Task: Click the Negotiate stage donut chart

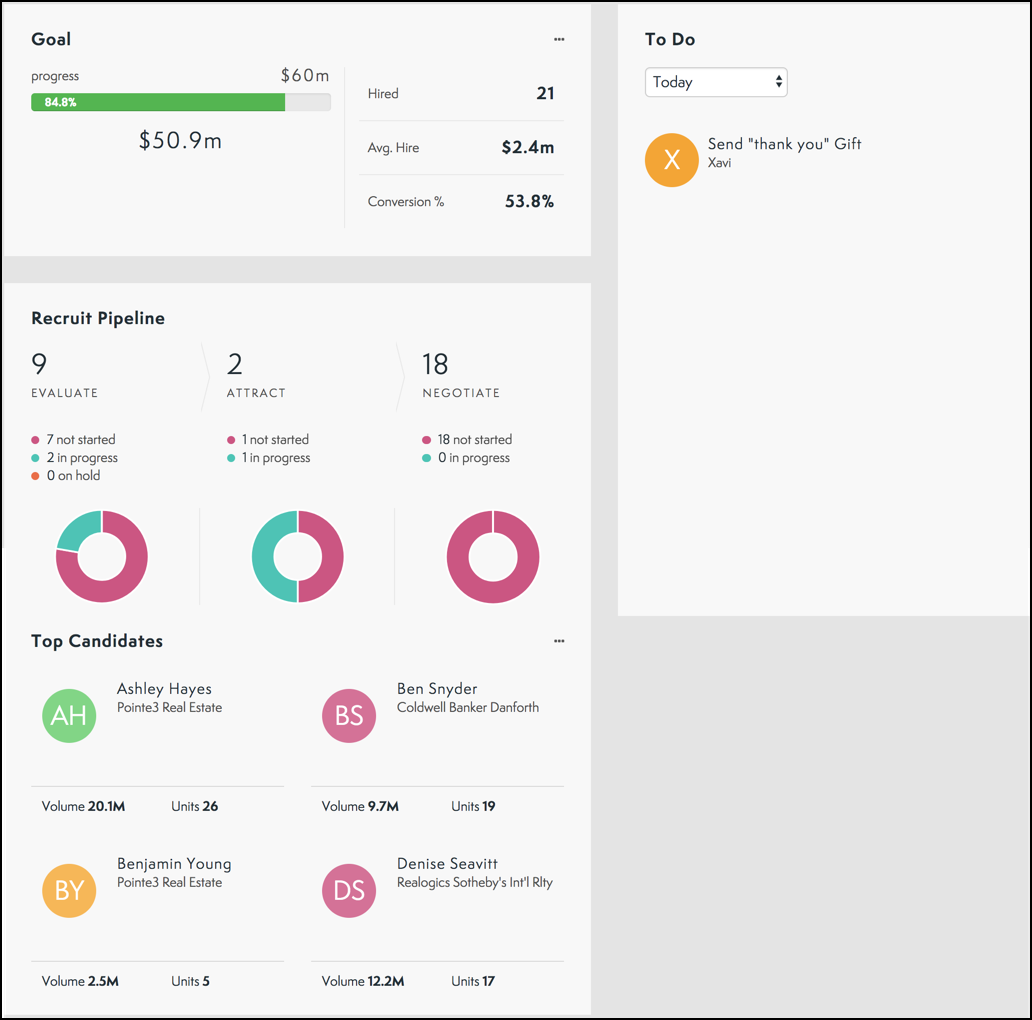Action: 492,555
